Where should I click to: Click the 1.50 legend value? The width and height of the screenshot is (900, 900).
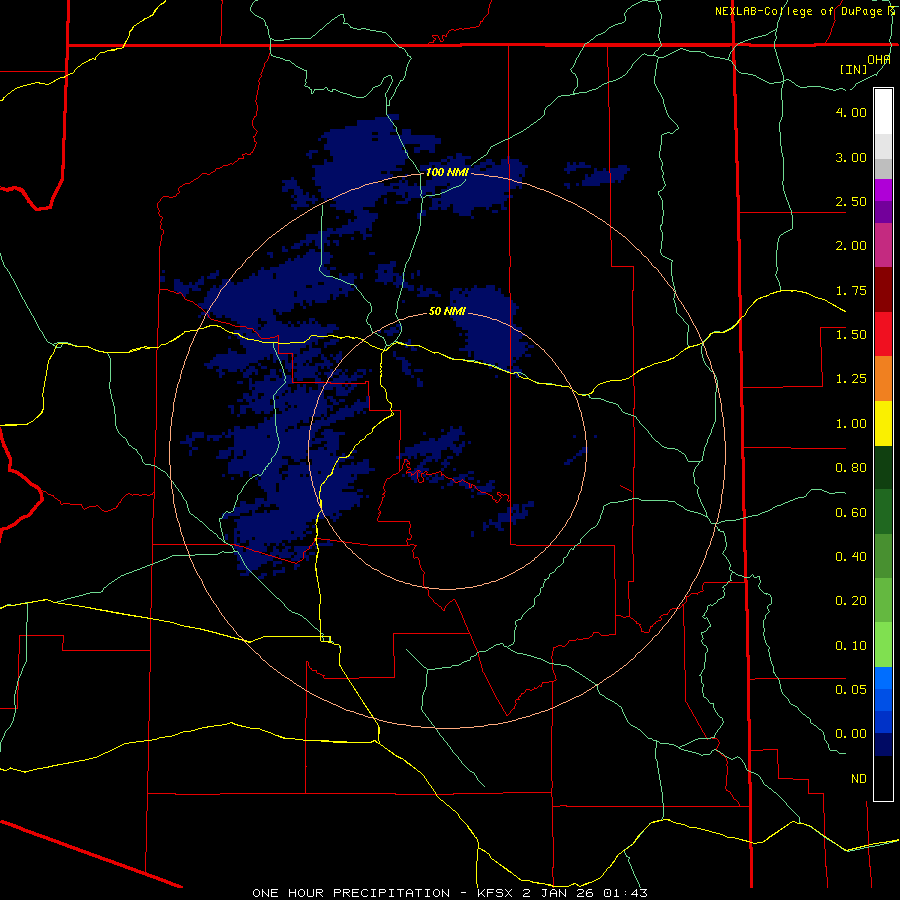(x=851, y=335)
